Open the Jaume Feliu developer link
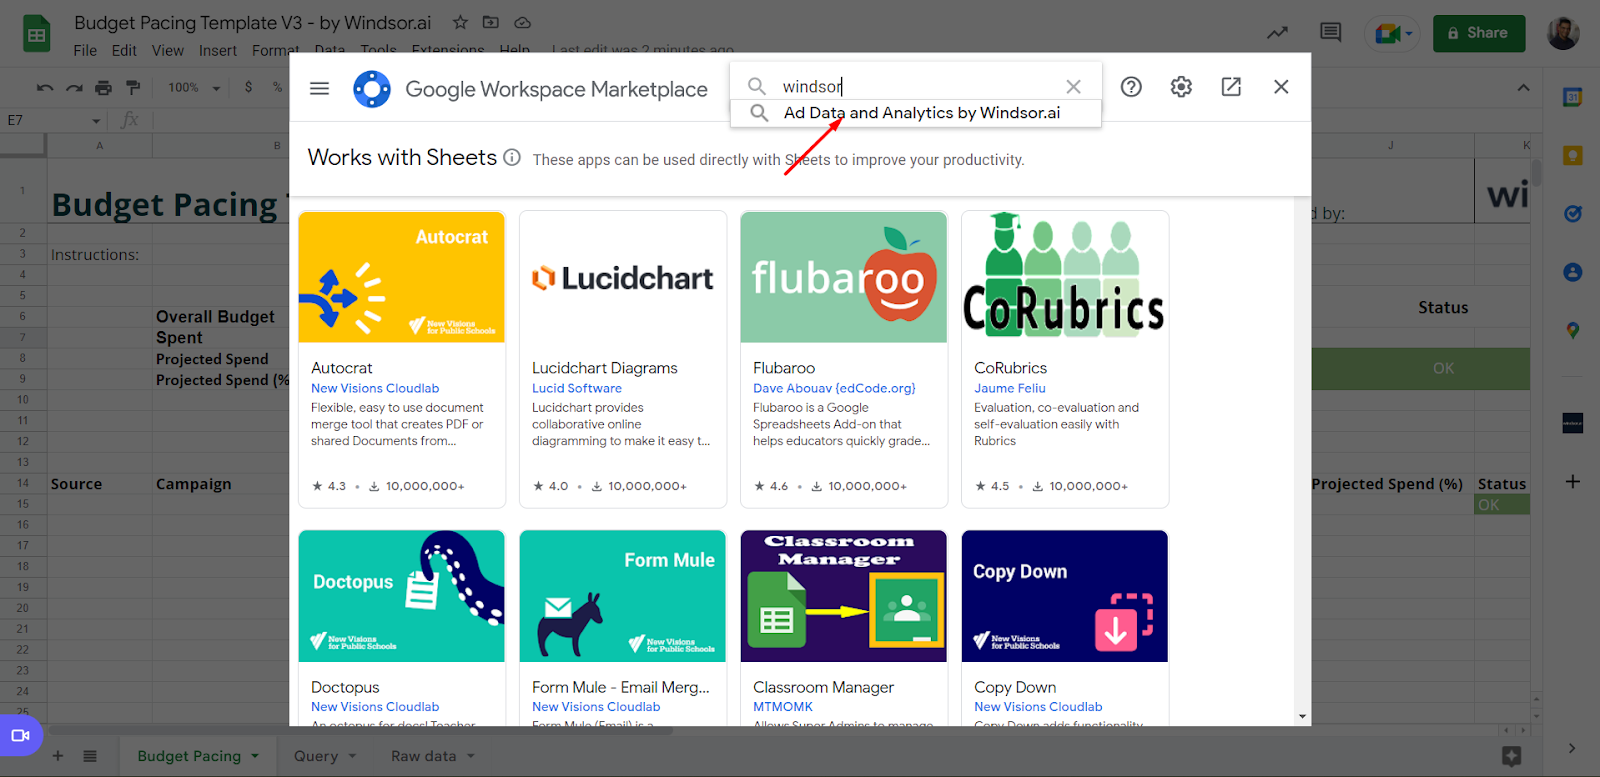 click(1010, 388)
